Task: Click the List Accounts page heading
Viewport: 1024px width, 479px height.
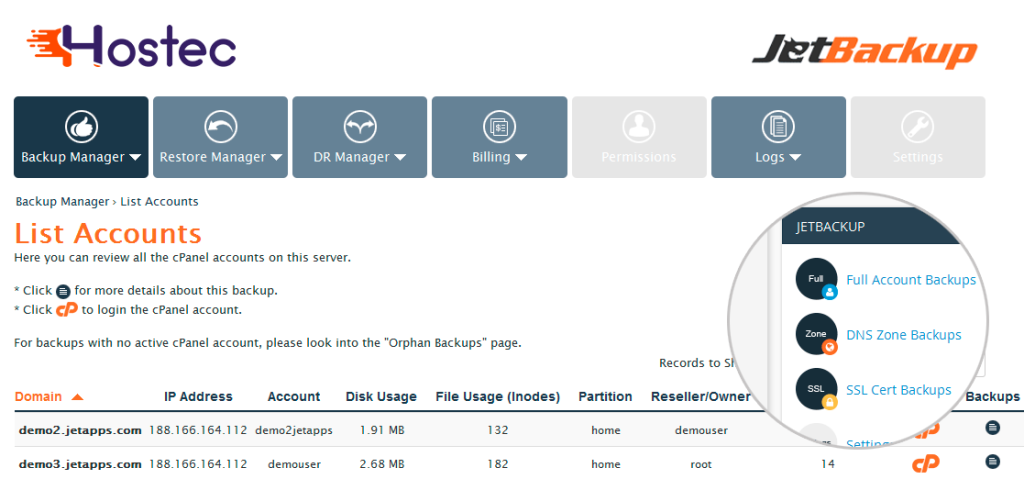Action: [108, 233]
